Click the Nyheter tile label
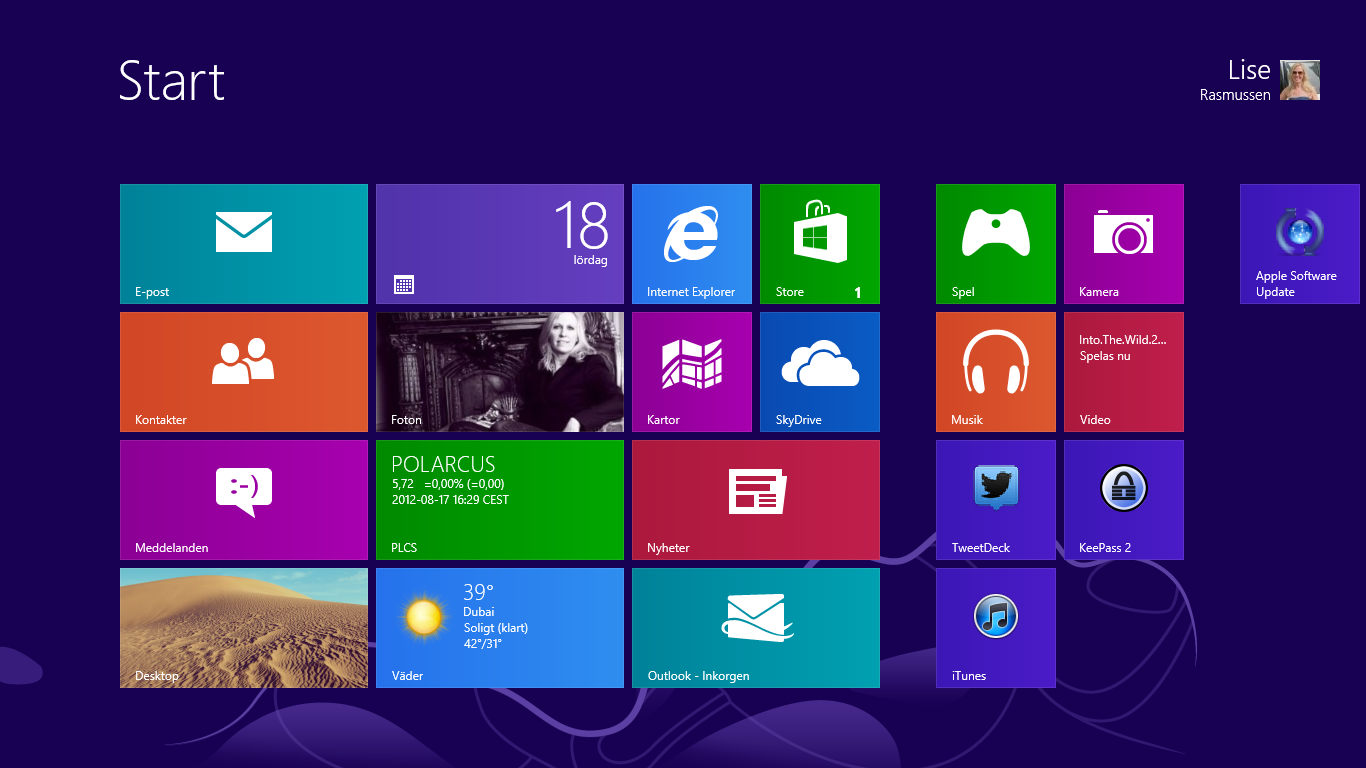This screenshot has width=1366, height=768. tap(668, 548)
